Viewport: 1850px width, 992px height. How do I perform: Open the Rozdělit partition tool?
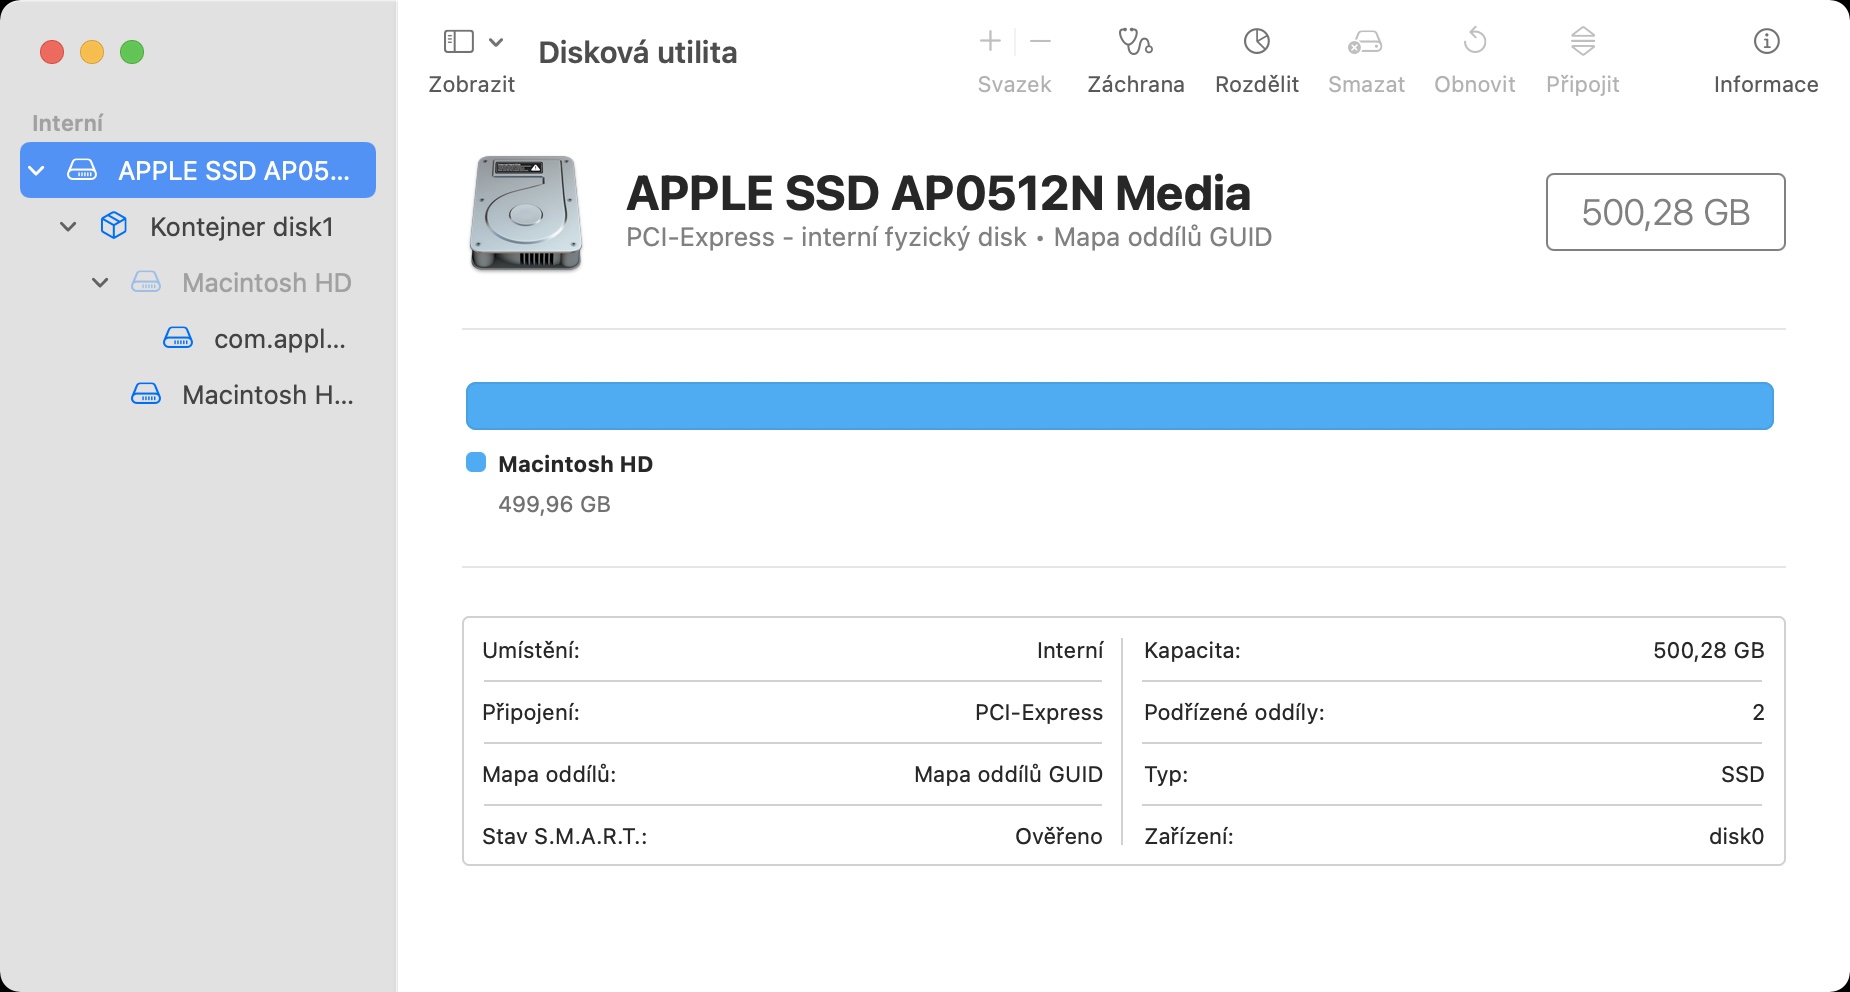(1256, 42)
